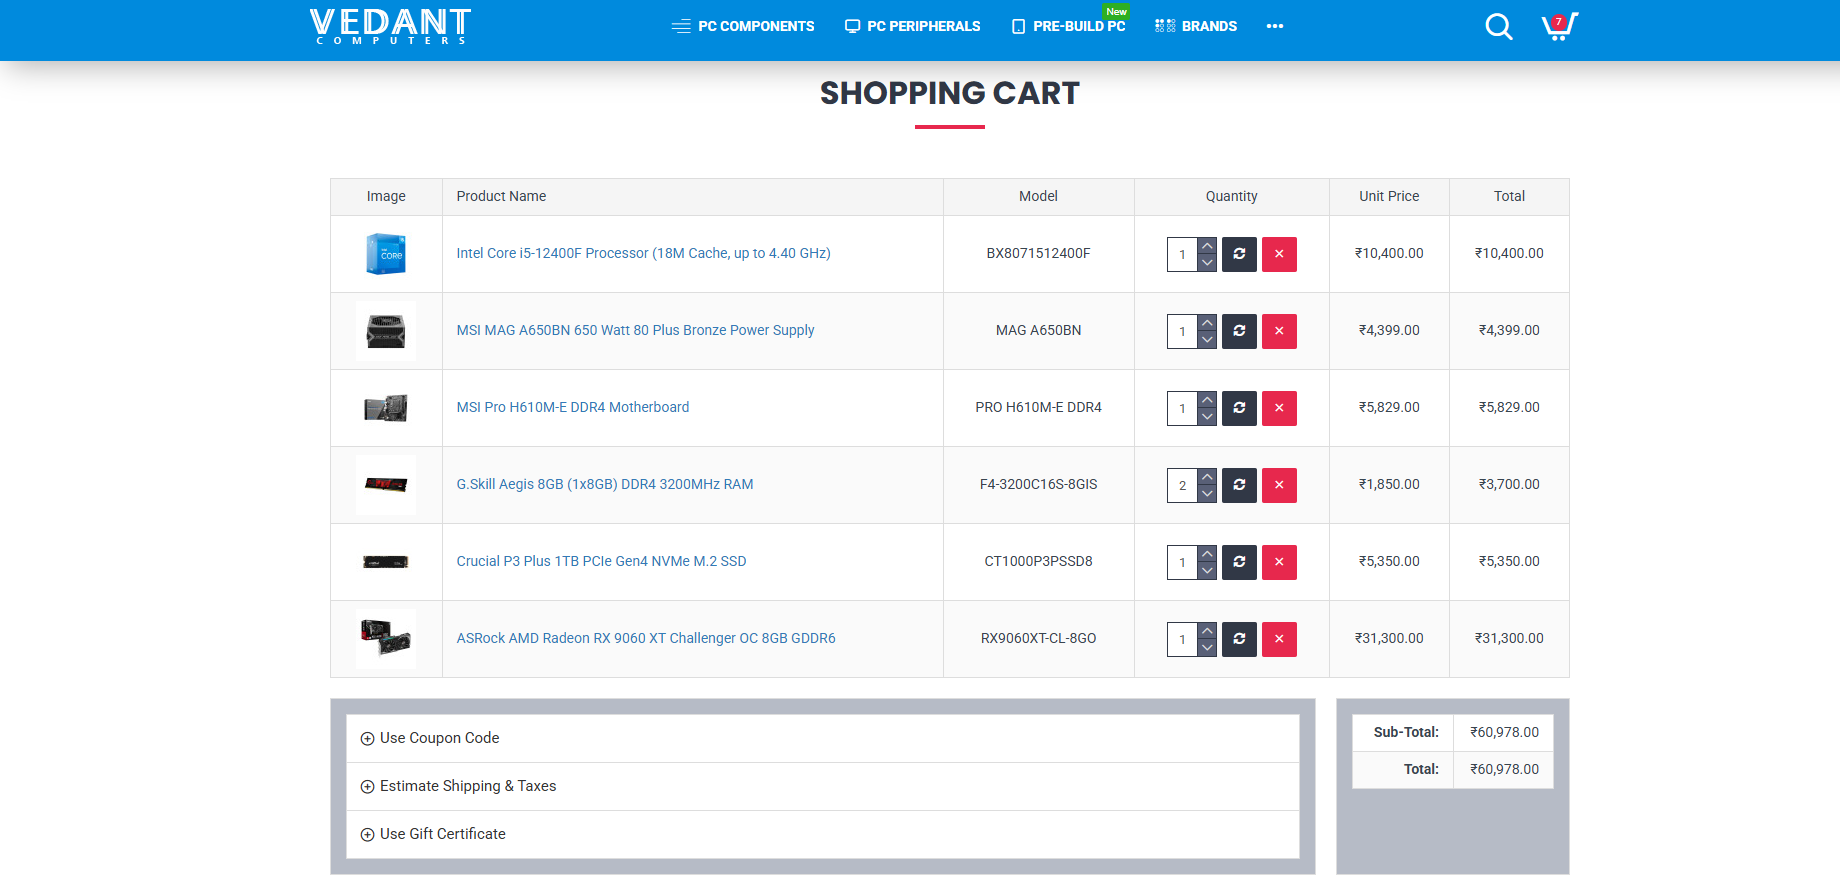Expand Use Coupon Code section
This screenshot has width=1840, height=886.
pos(823,738)
